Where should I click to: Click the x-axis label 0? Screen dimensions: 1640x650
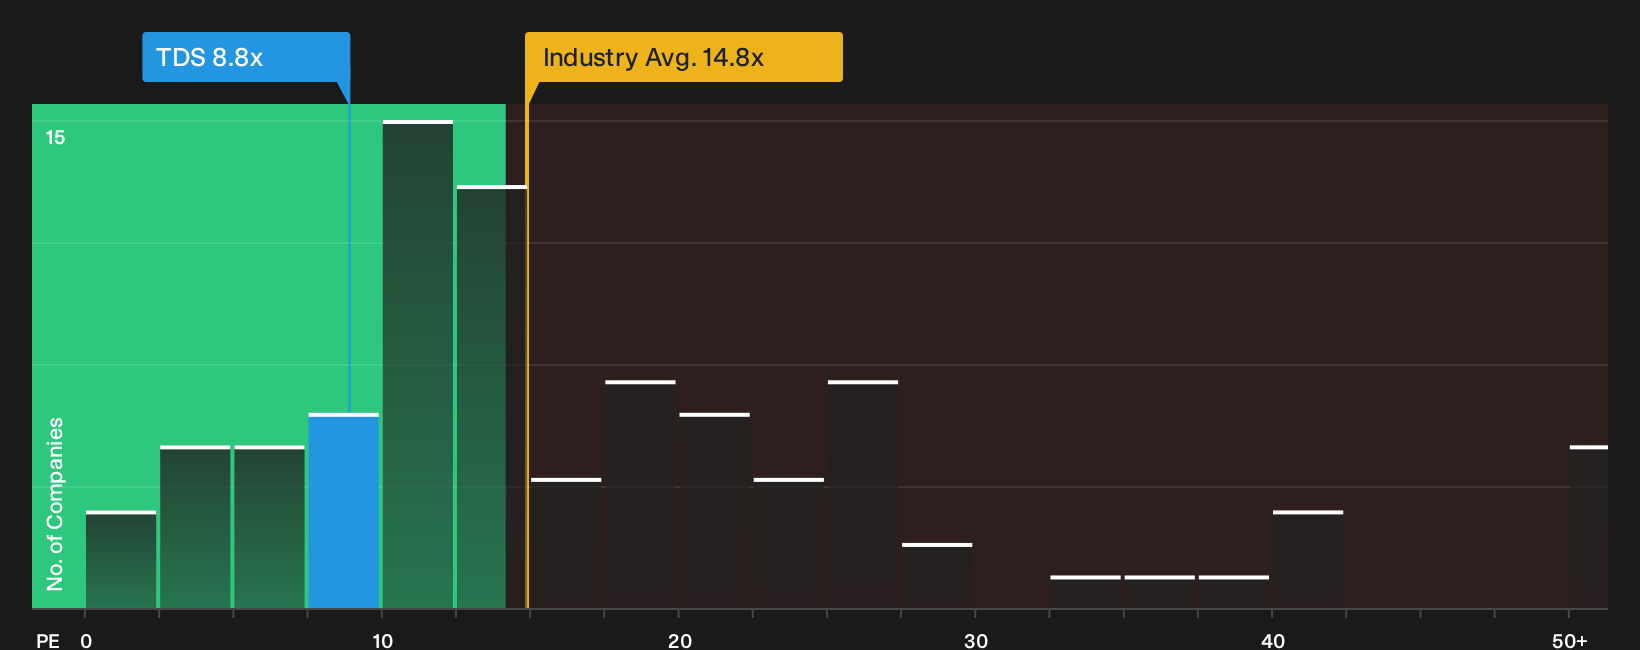86,641
